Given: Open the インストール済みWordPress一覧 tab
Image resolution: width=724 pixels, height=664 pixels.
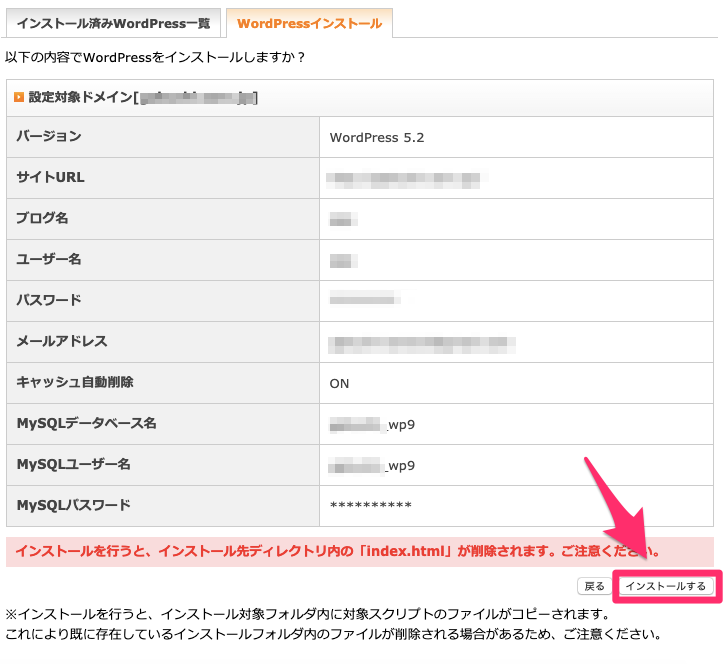Looking at the screenshot, I should (113, 23).
